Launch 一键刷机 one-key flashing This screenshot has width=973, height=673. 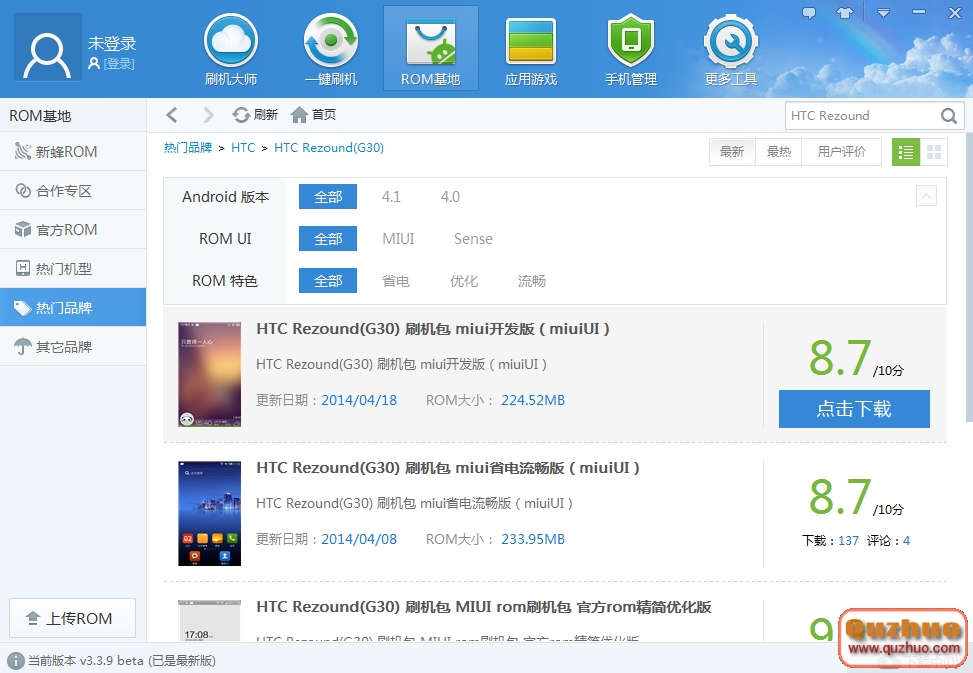[x=330, y=47]
